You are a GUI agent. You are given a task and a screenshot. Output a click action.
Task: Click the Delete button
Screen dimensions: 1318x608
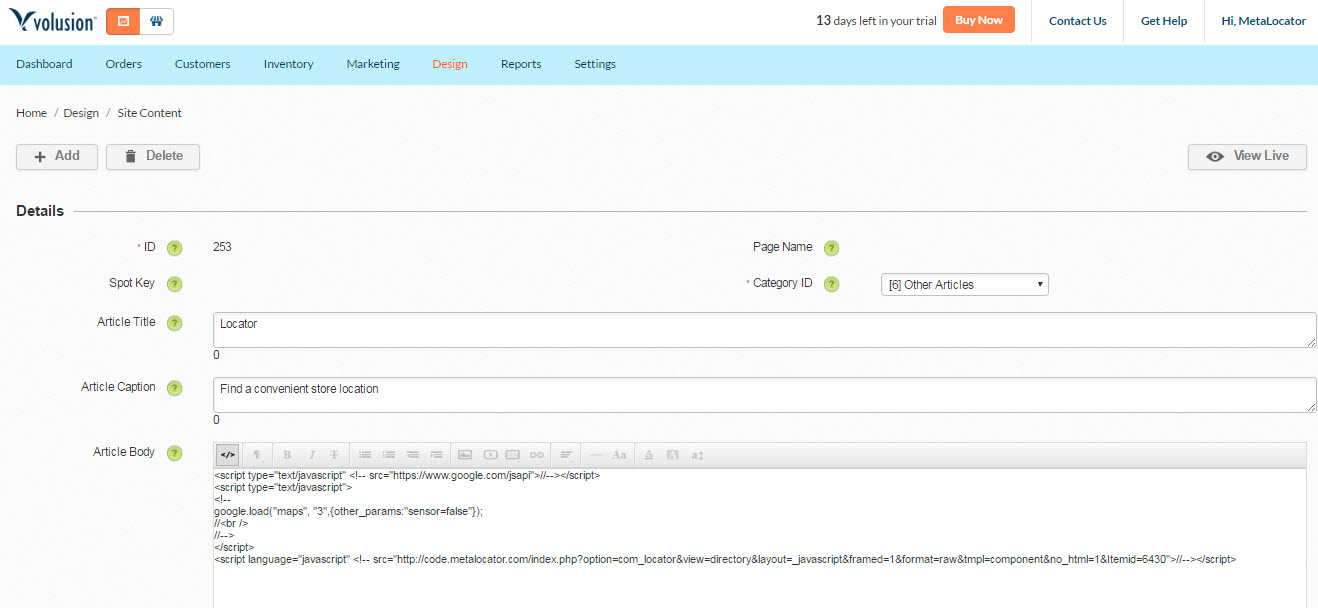point(153,157)
